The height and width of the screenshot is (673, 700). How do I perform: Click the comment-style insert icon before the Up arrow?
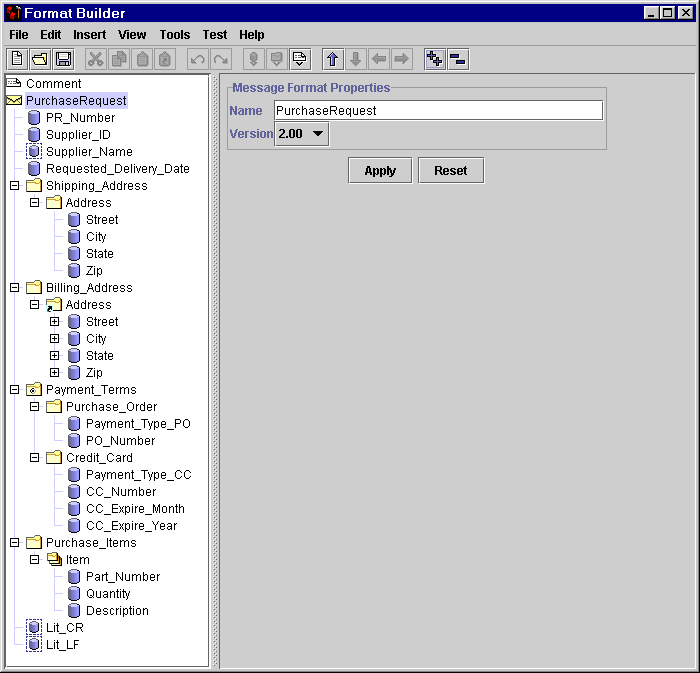pos(300,59)
